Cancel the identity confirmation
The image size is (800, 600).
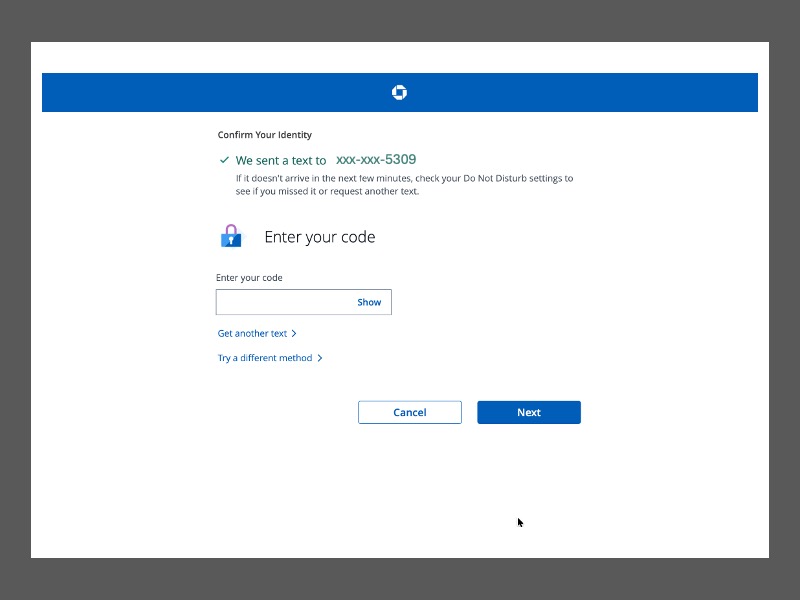pyautogui.click(x=410, y=412)
